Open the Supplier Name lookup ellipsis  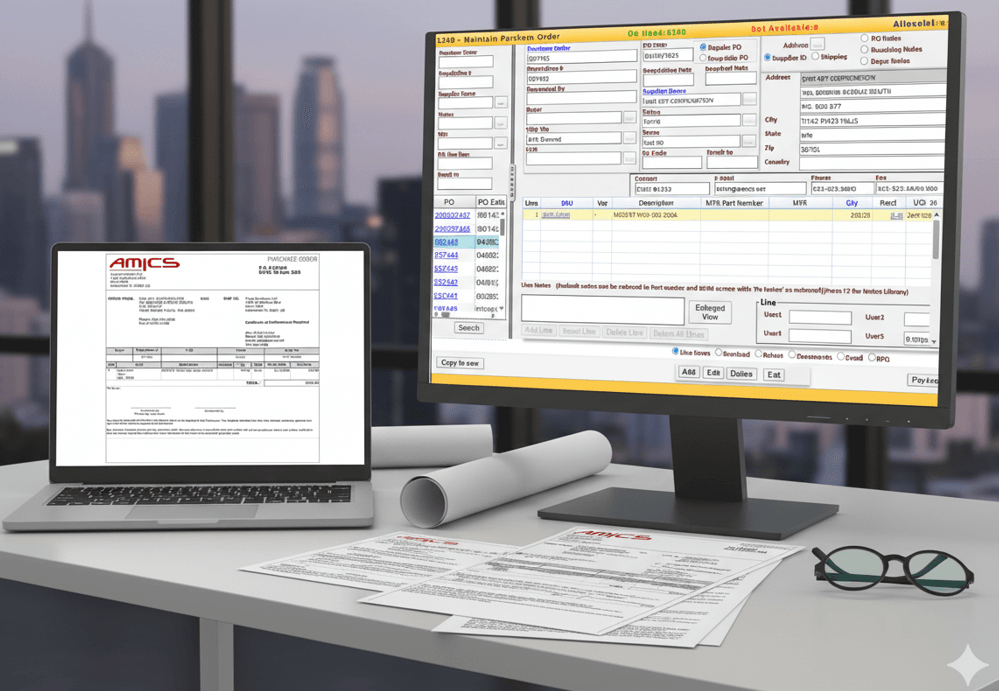pos(499,100)
